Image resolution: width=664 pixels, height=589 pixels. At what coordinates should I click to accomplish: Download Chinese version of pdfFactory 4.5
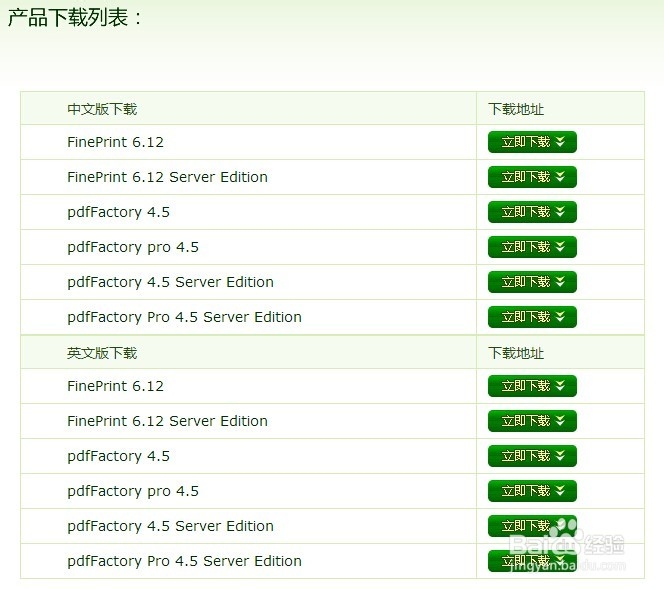click(532, 212)
